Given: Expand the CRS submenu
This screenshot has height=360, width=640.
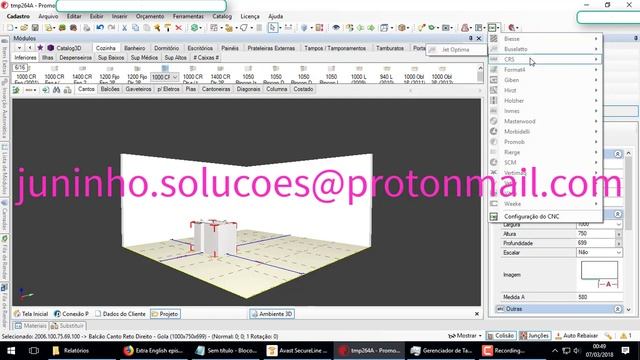Looking at the screenshot, I should click(x=545, y=60).
